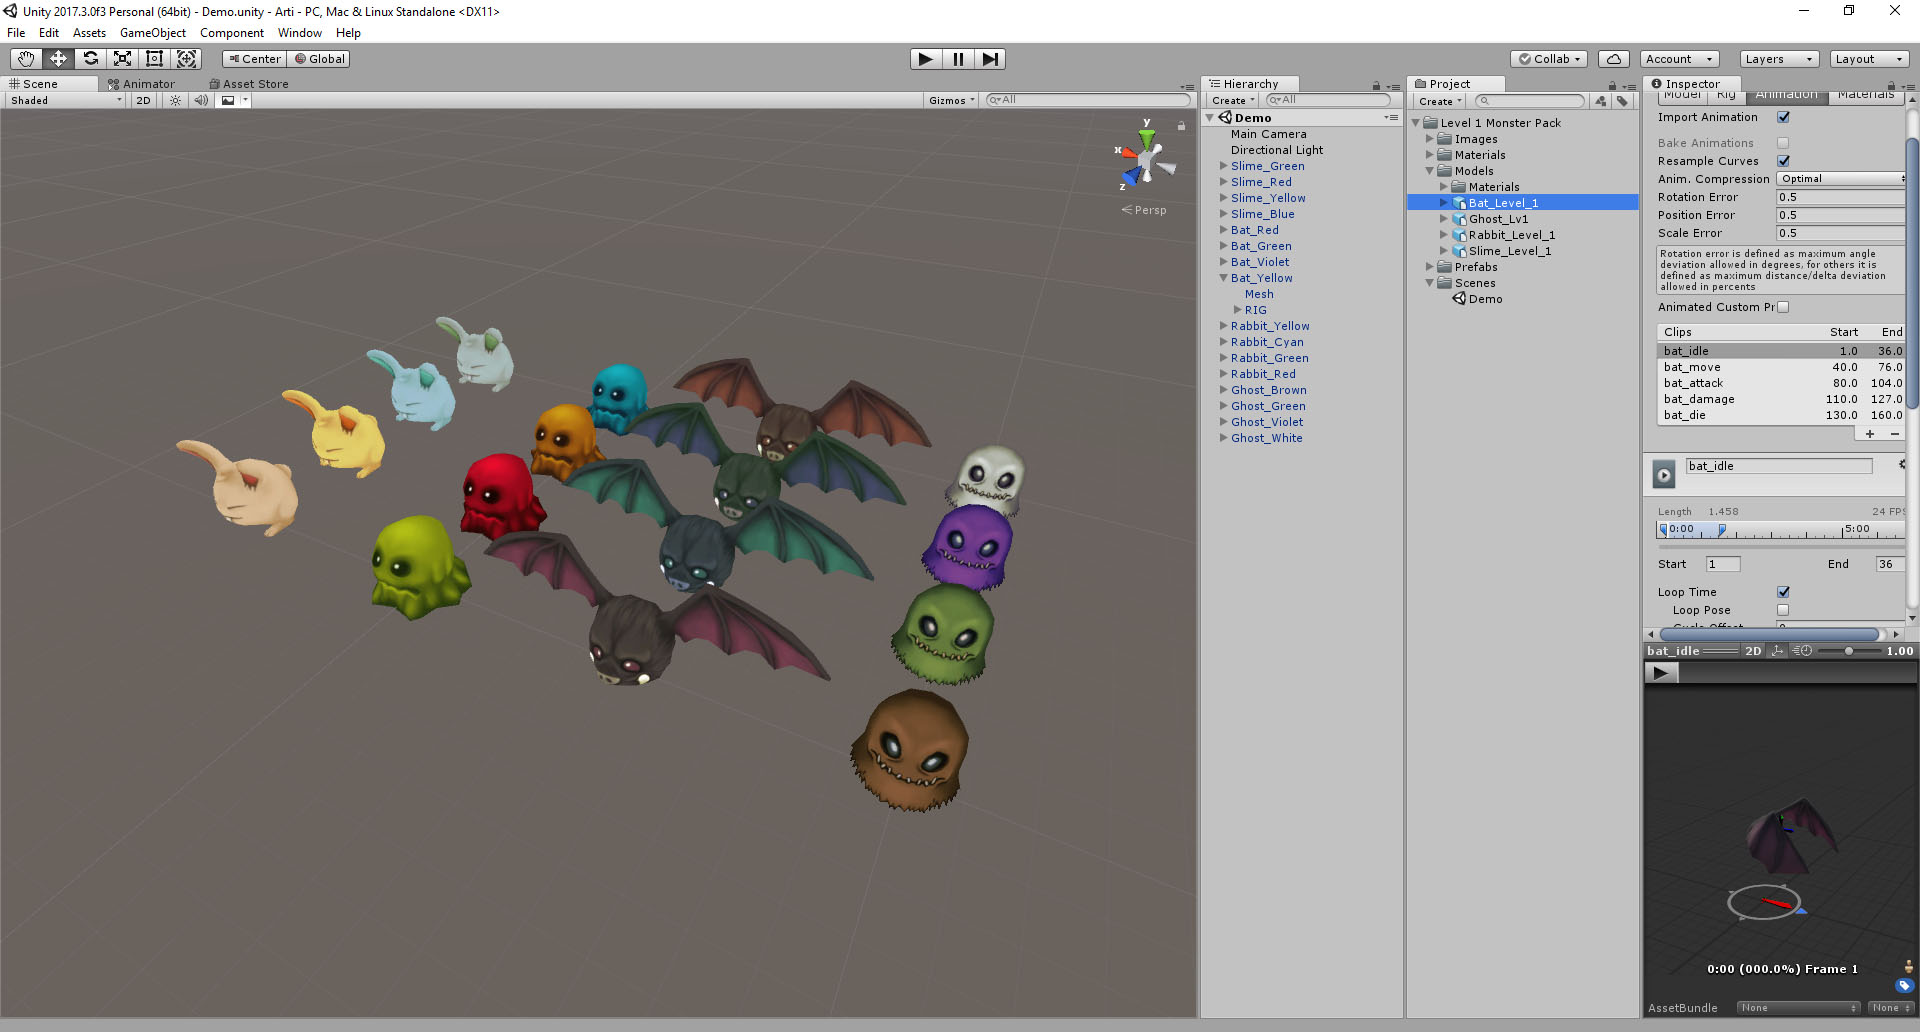This screenshot has height=1032, width=1920.
Task: Open the Anim. Compression dropdown
Action: pyautogui.click(x=1840, y=178)
